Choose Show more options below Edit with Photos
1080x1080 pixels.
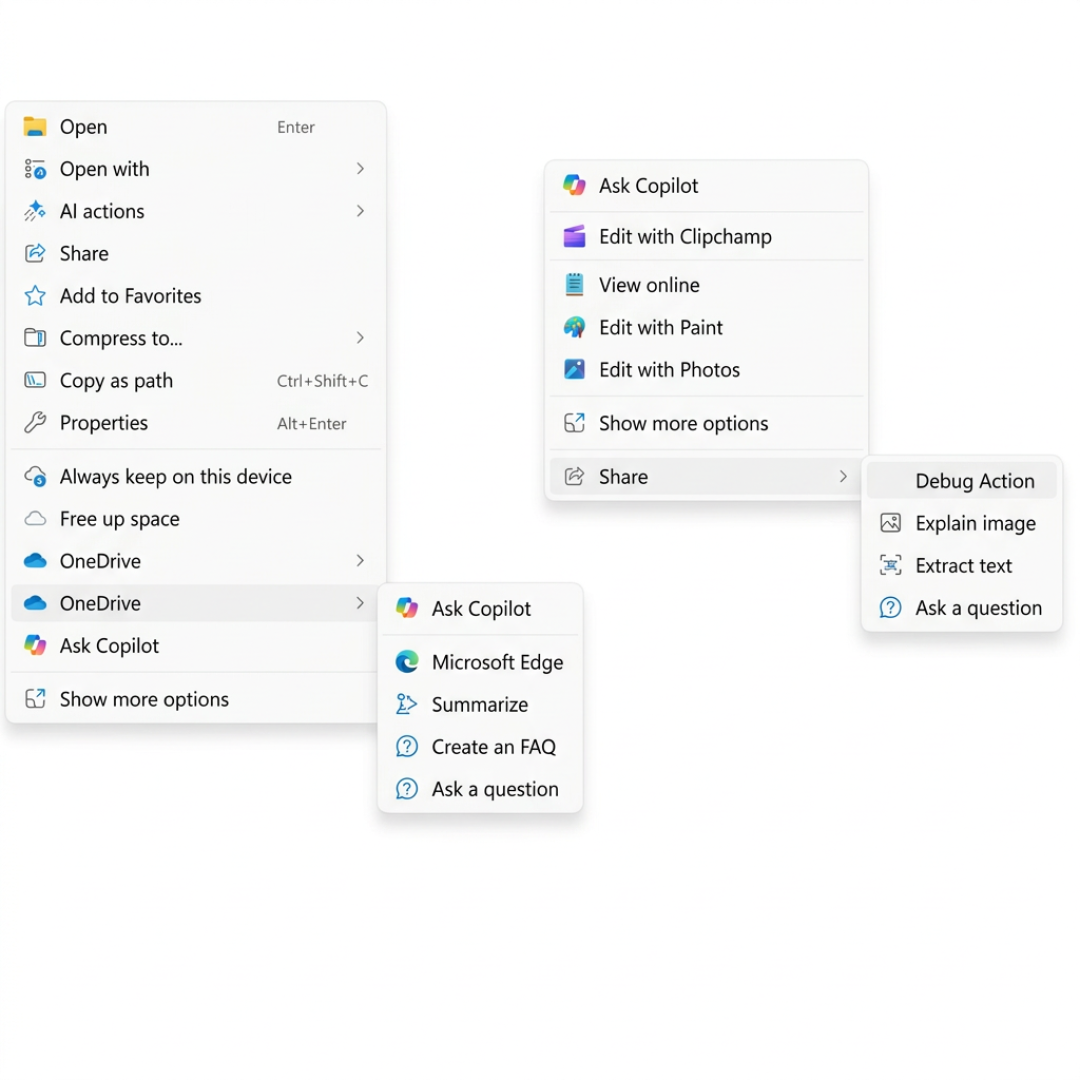(x=706, y=423)
